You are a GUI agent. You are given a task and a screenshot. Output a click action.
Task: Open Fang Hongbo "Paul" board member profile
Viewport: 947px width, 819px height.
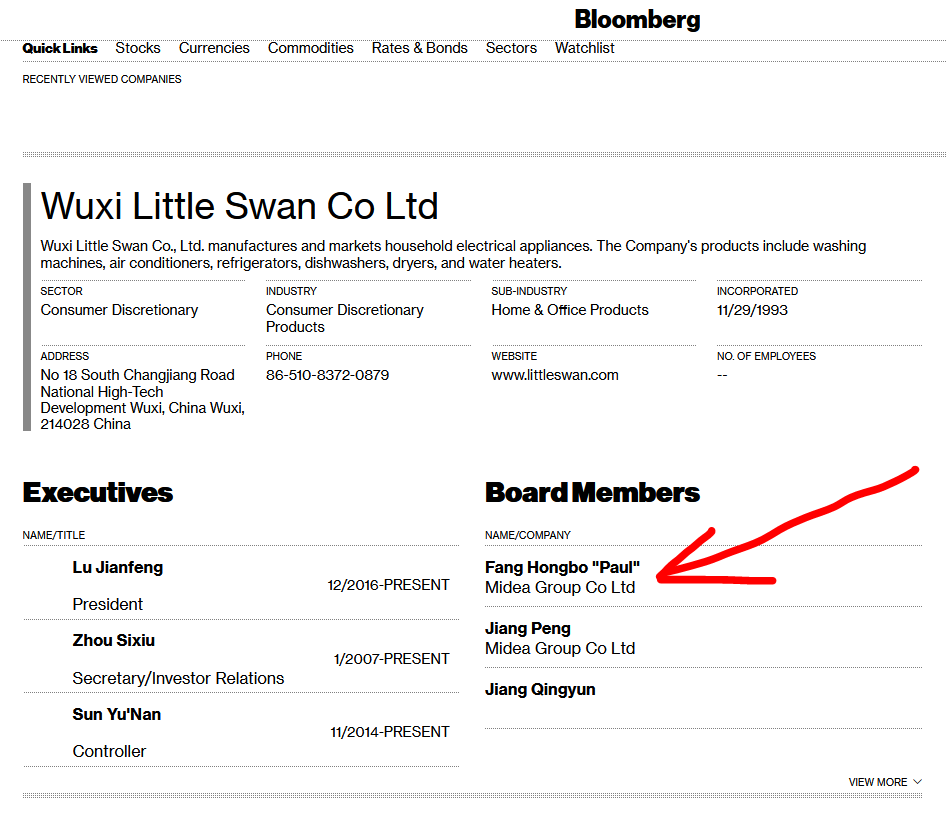pos(562,567)
